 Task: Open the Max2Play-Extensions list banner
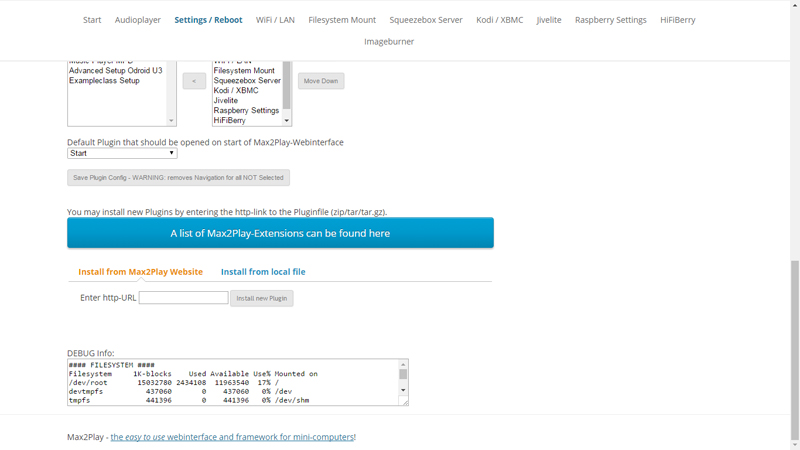click(280, 233)
